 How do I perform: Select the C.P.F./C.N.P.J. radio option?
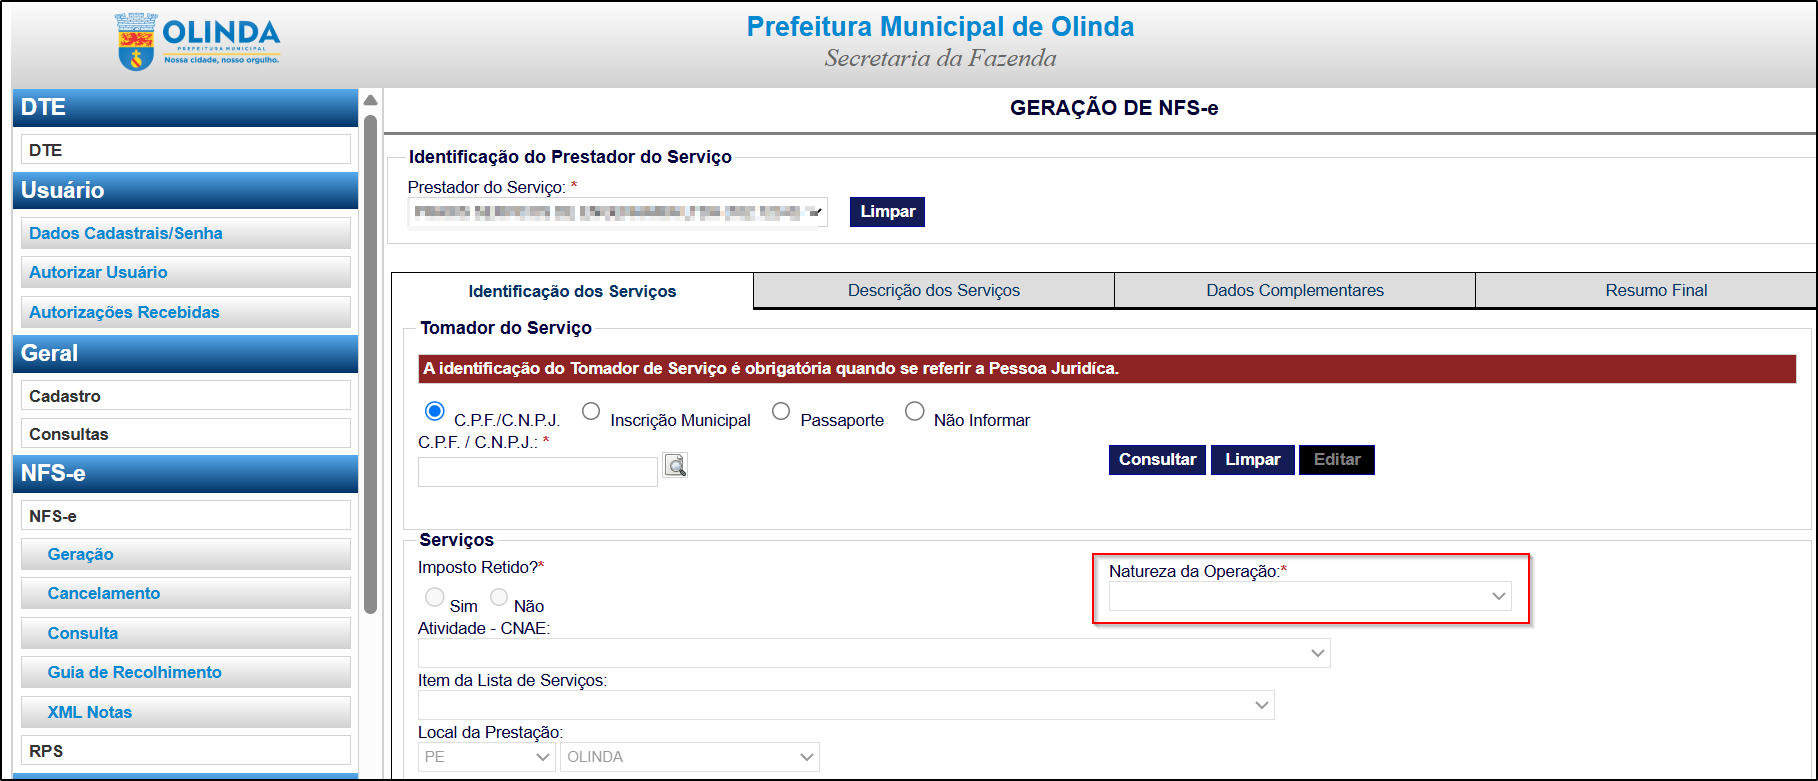tap(435, 411)
